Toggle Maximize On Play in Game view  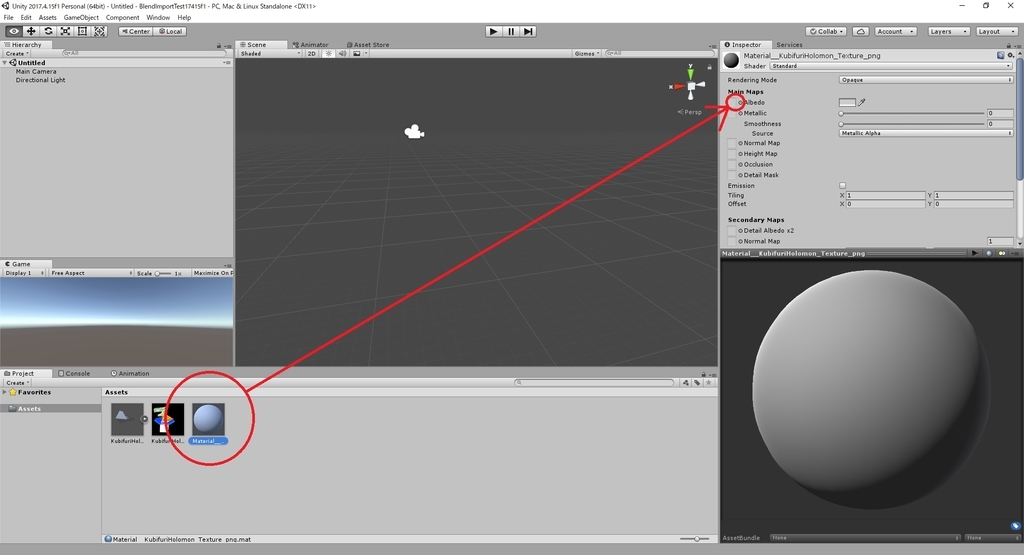[212, 273]
